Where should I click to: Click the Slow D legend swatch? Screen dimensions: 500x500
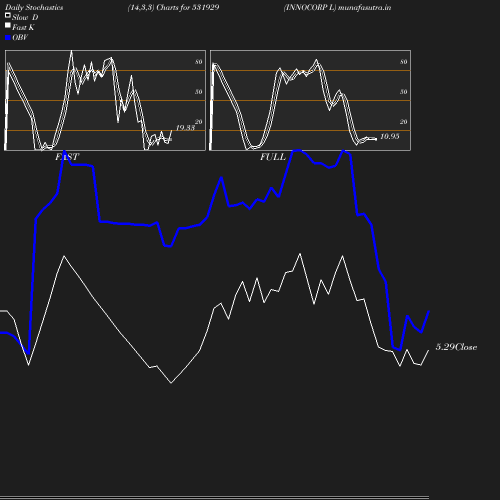tap(8, 15)
